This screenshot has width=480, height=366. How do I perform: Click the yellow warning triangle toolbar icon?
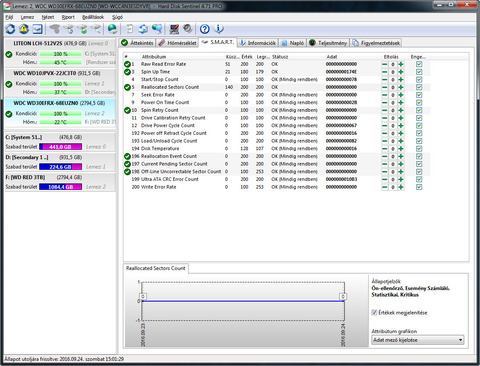24,29
